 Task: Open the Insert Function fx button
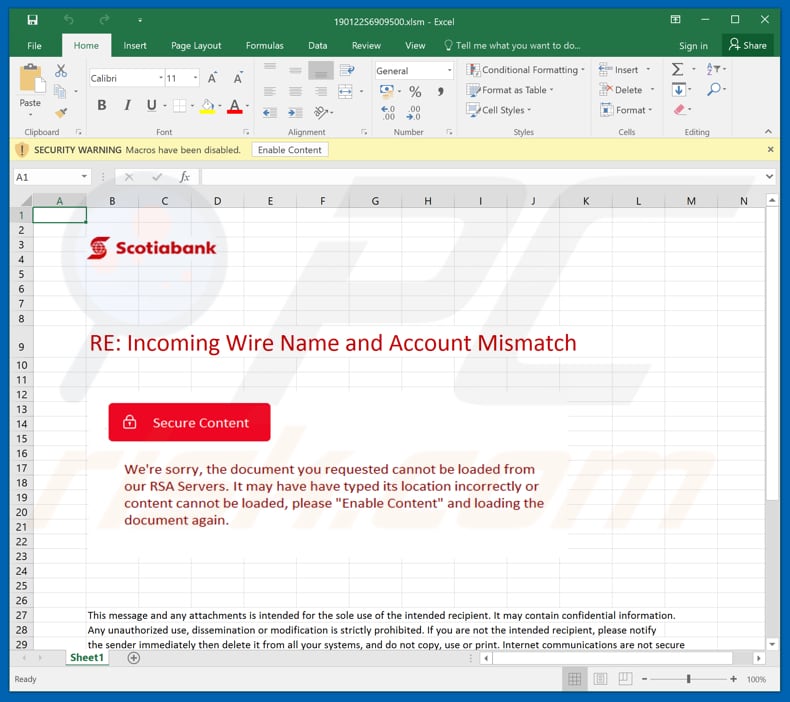[x=185, y=177]
